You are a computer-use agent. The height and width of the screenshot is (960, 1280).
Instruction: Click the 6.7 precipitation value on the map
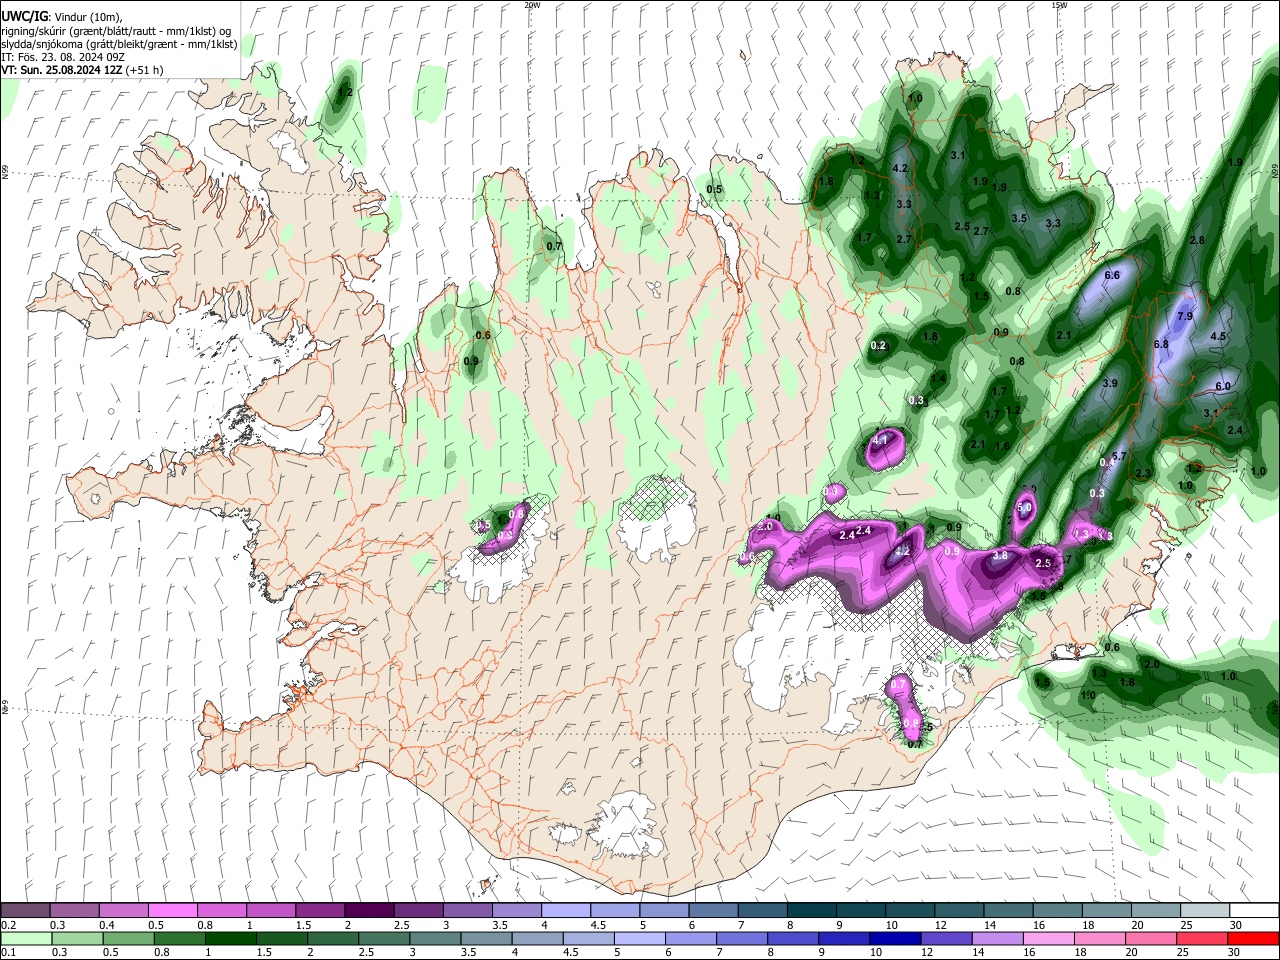[x=1119, y=456]
